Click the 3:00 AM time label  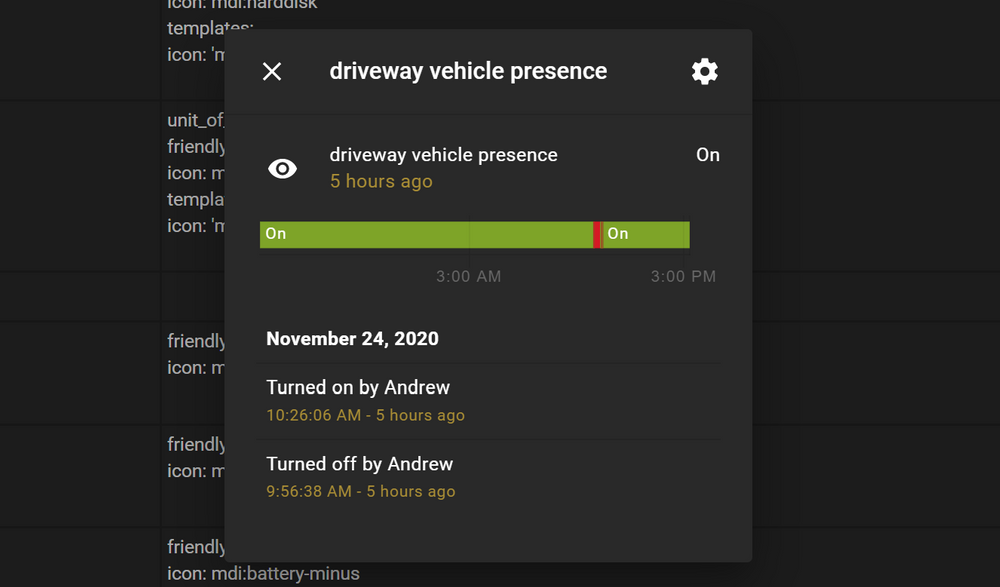469,276
